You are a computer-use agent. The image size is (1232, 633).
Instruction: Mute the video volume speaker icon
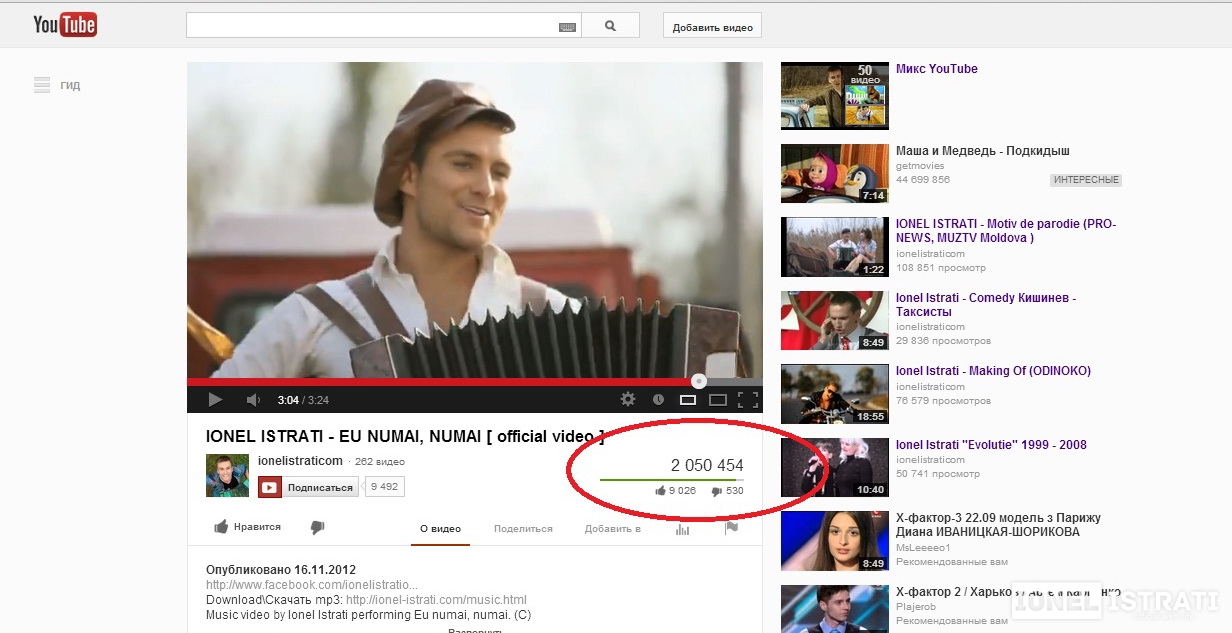(252, 400)
